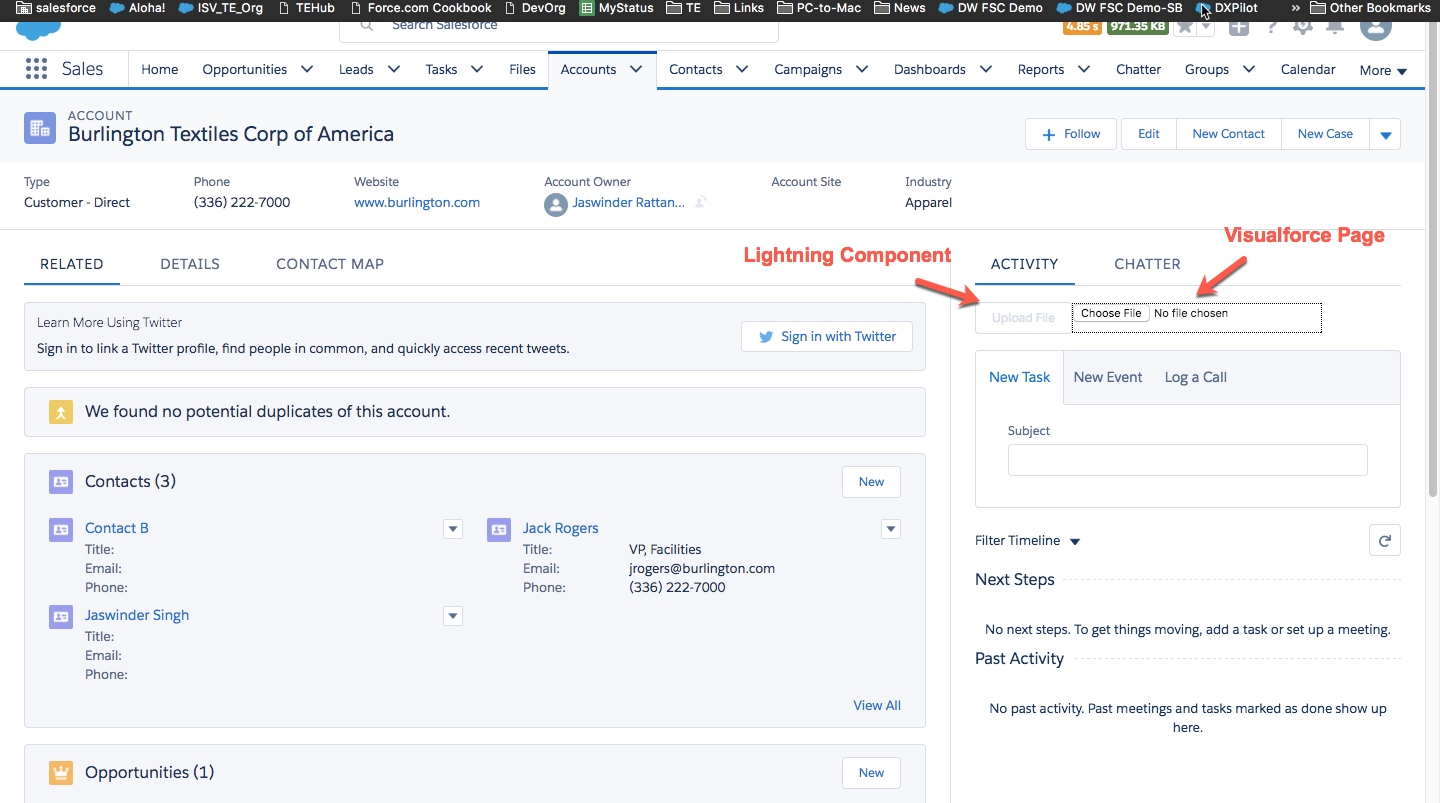The width and height of the screenshot is (1440, 803).
Task: Click the Follow button
Action: pyautogui.click(x=1071, y=134)
